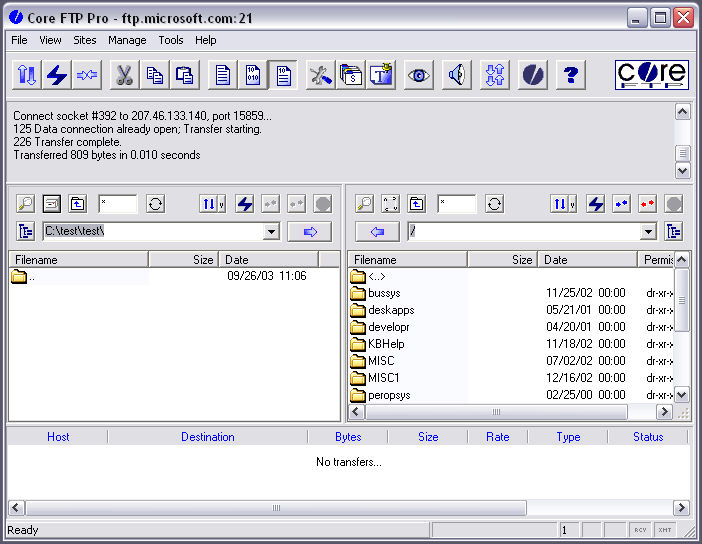Click the speaker sound icon
702x544 pixels.
457,75
